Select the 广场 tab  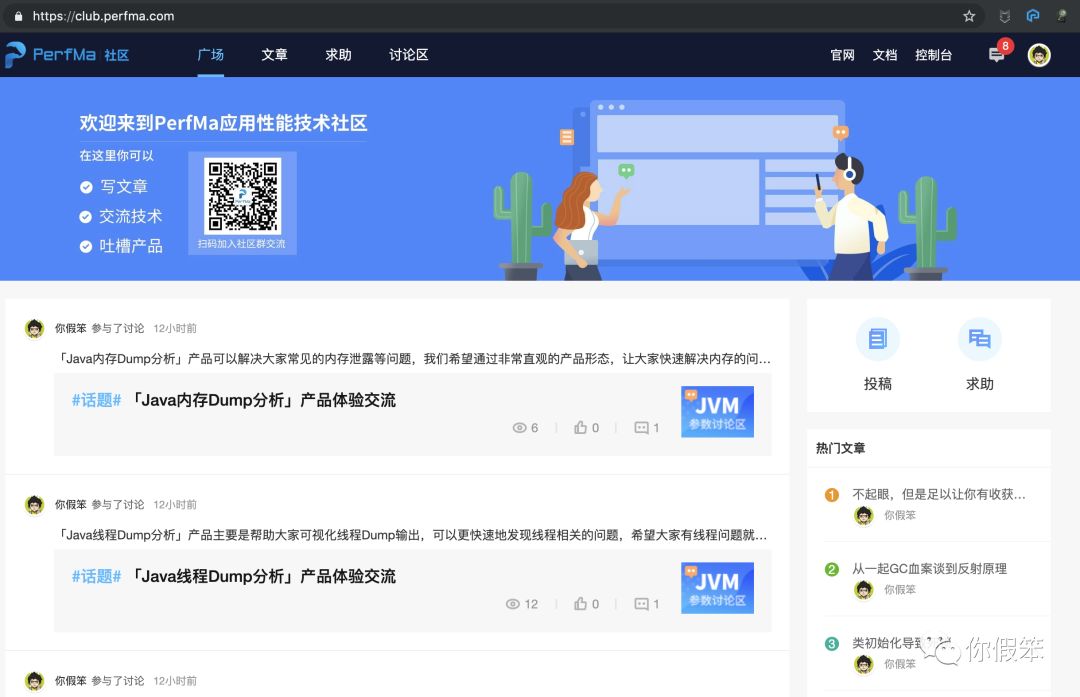click(211, 55)
